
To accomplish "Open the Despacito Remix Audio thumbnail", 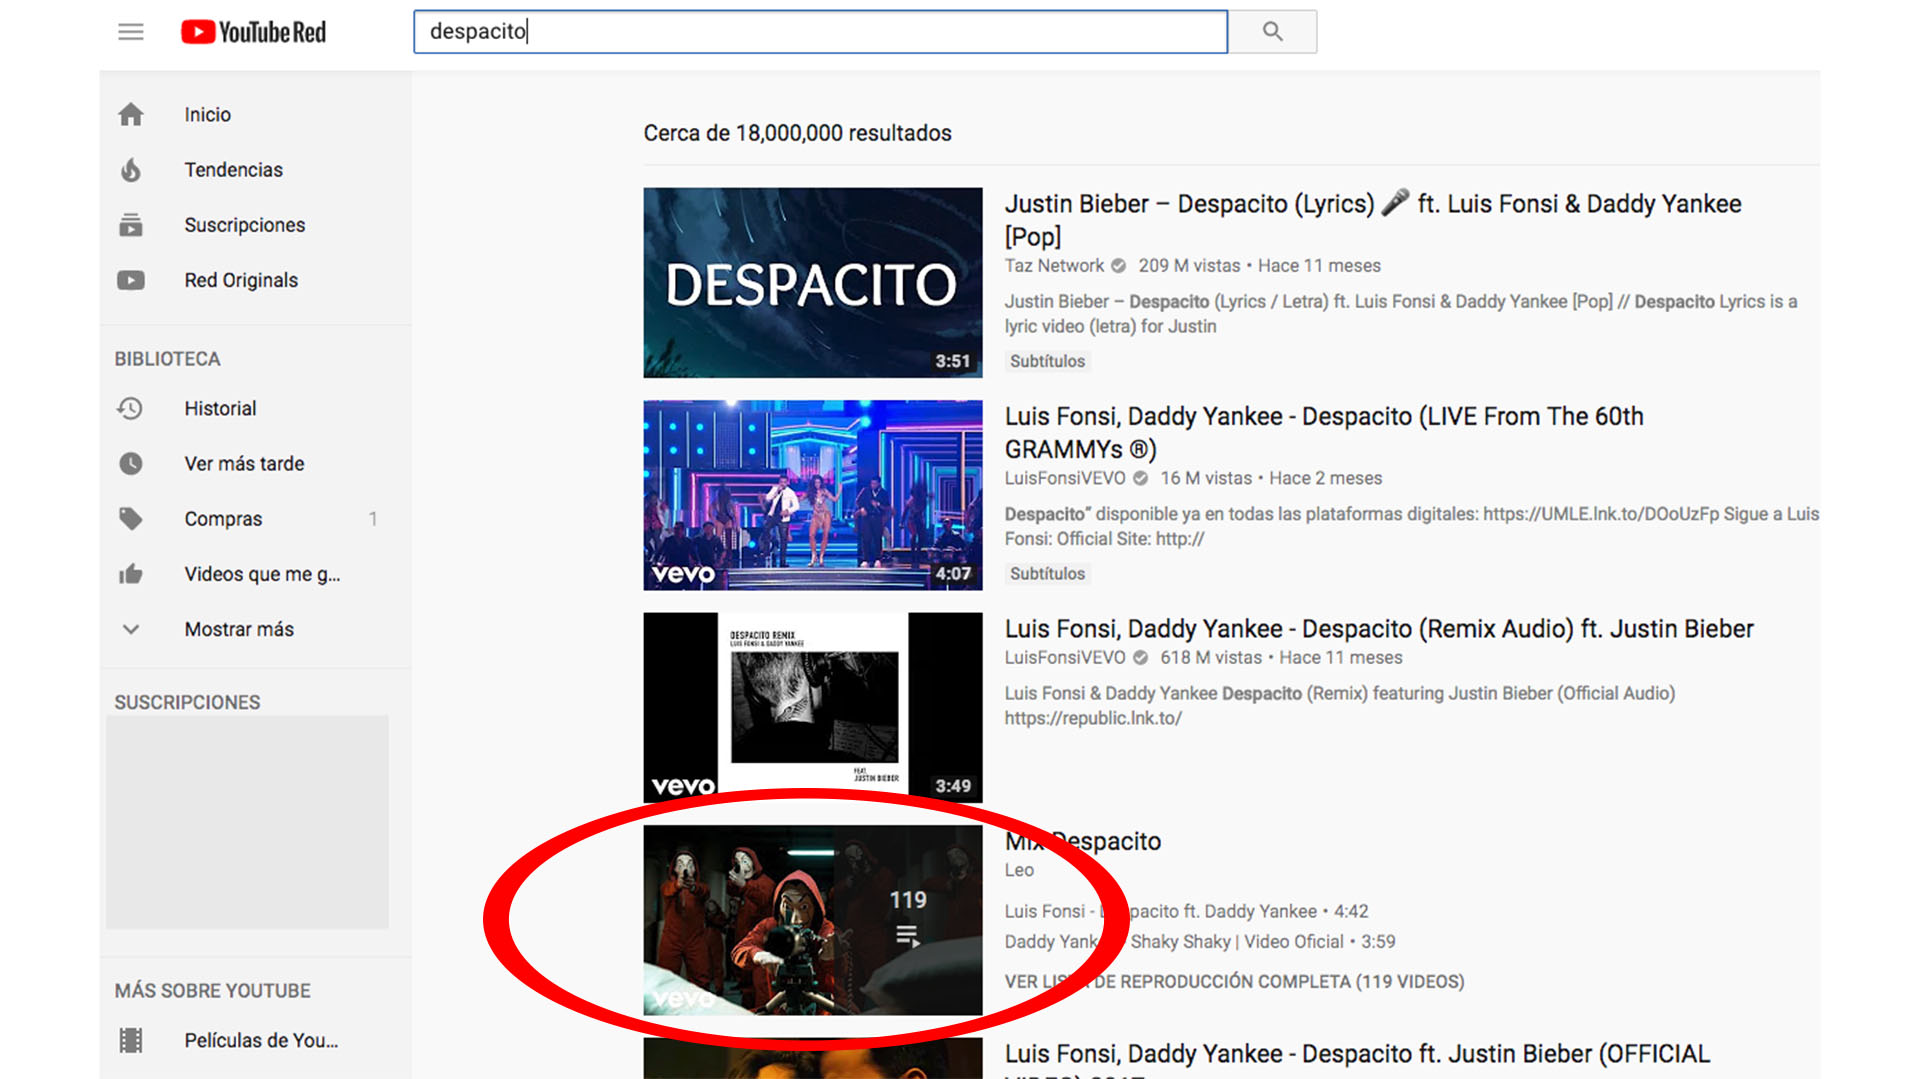I will (x=812, y=707).
